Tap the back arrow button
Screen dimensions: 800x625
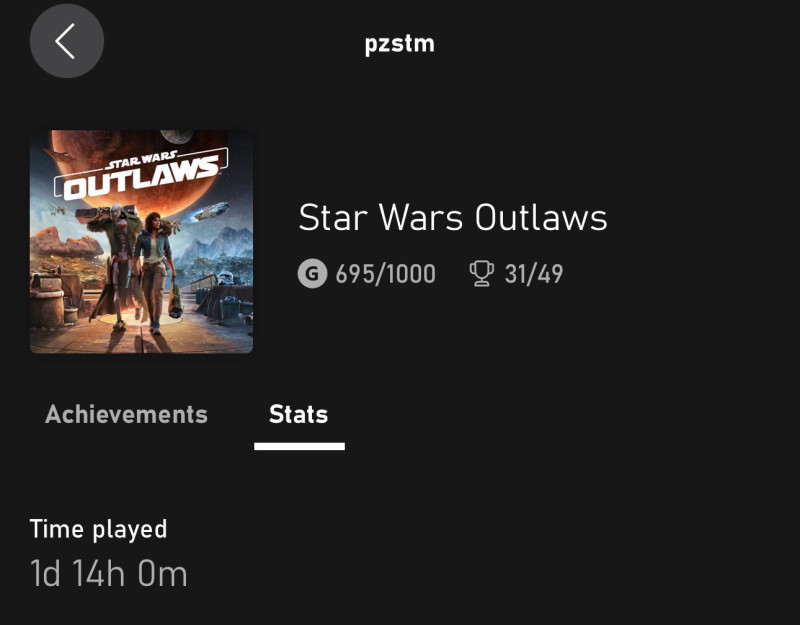click(x=66, y=41)
